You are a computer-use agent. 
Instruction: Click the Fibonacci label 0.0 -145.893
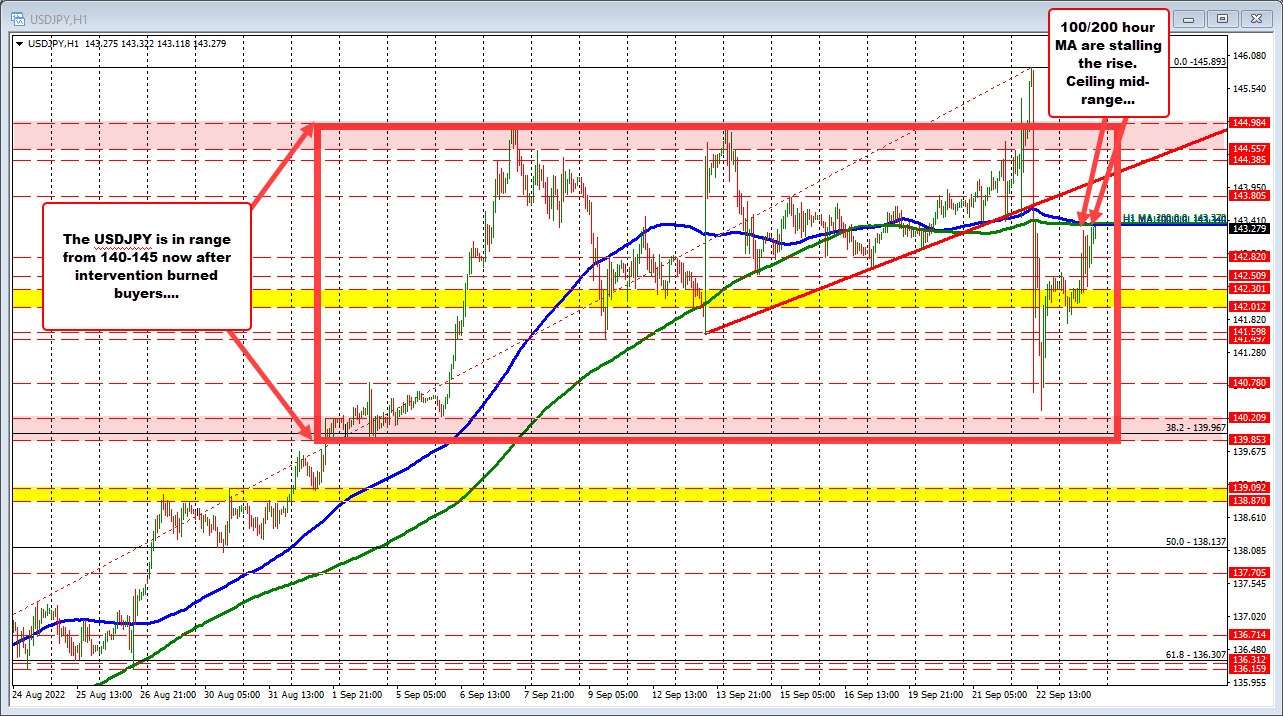coord(1199,61)
